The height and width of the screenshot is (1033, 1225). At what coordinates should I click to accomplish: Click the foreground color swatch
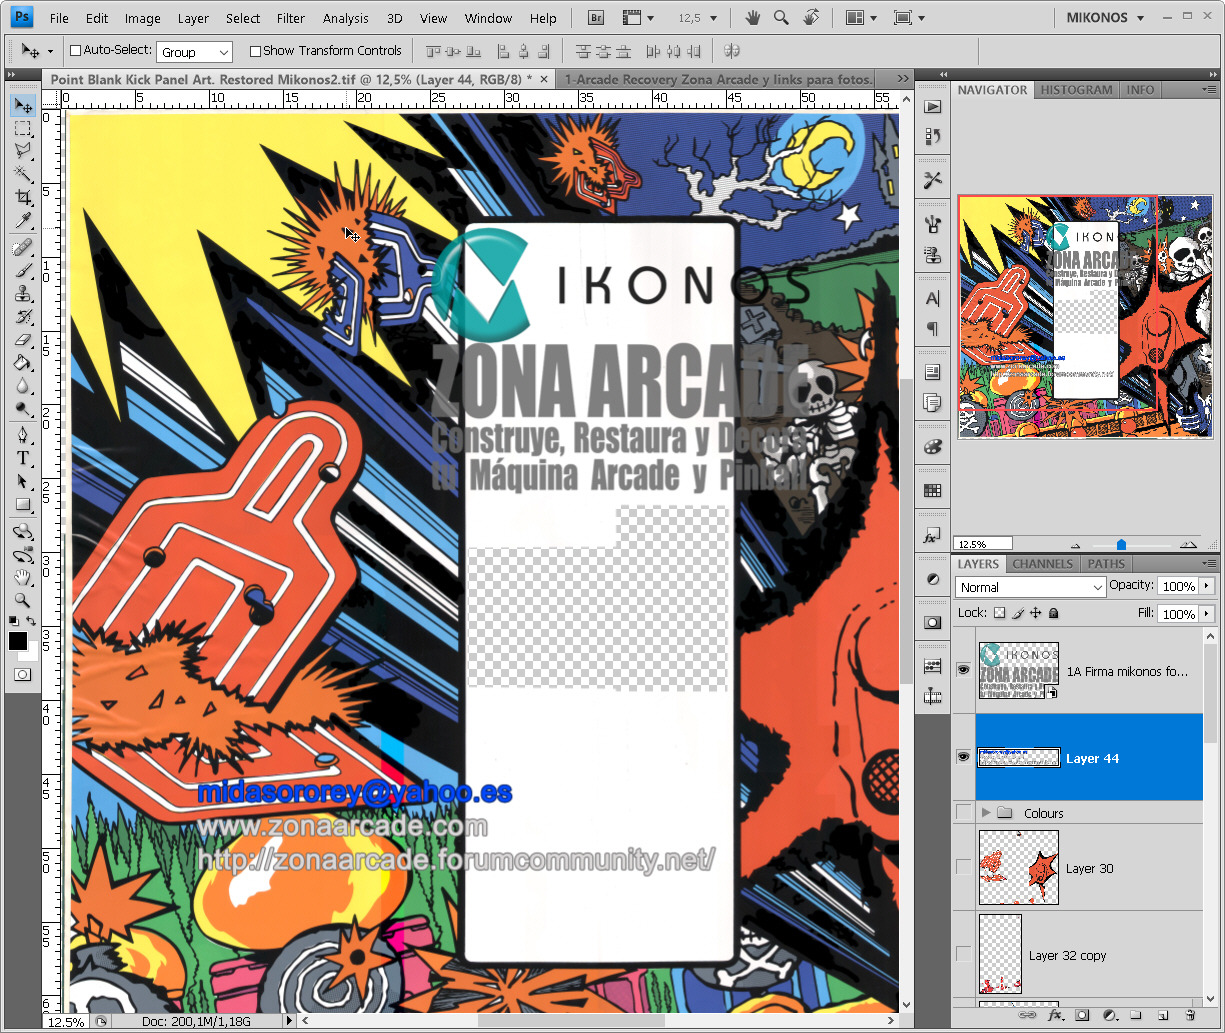click(17, 641)
